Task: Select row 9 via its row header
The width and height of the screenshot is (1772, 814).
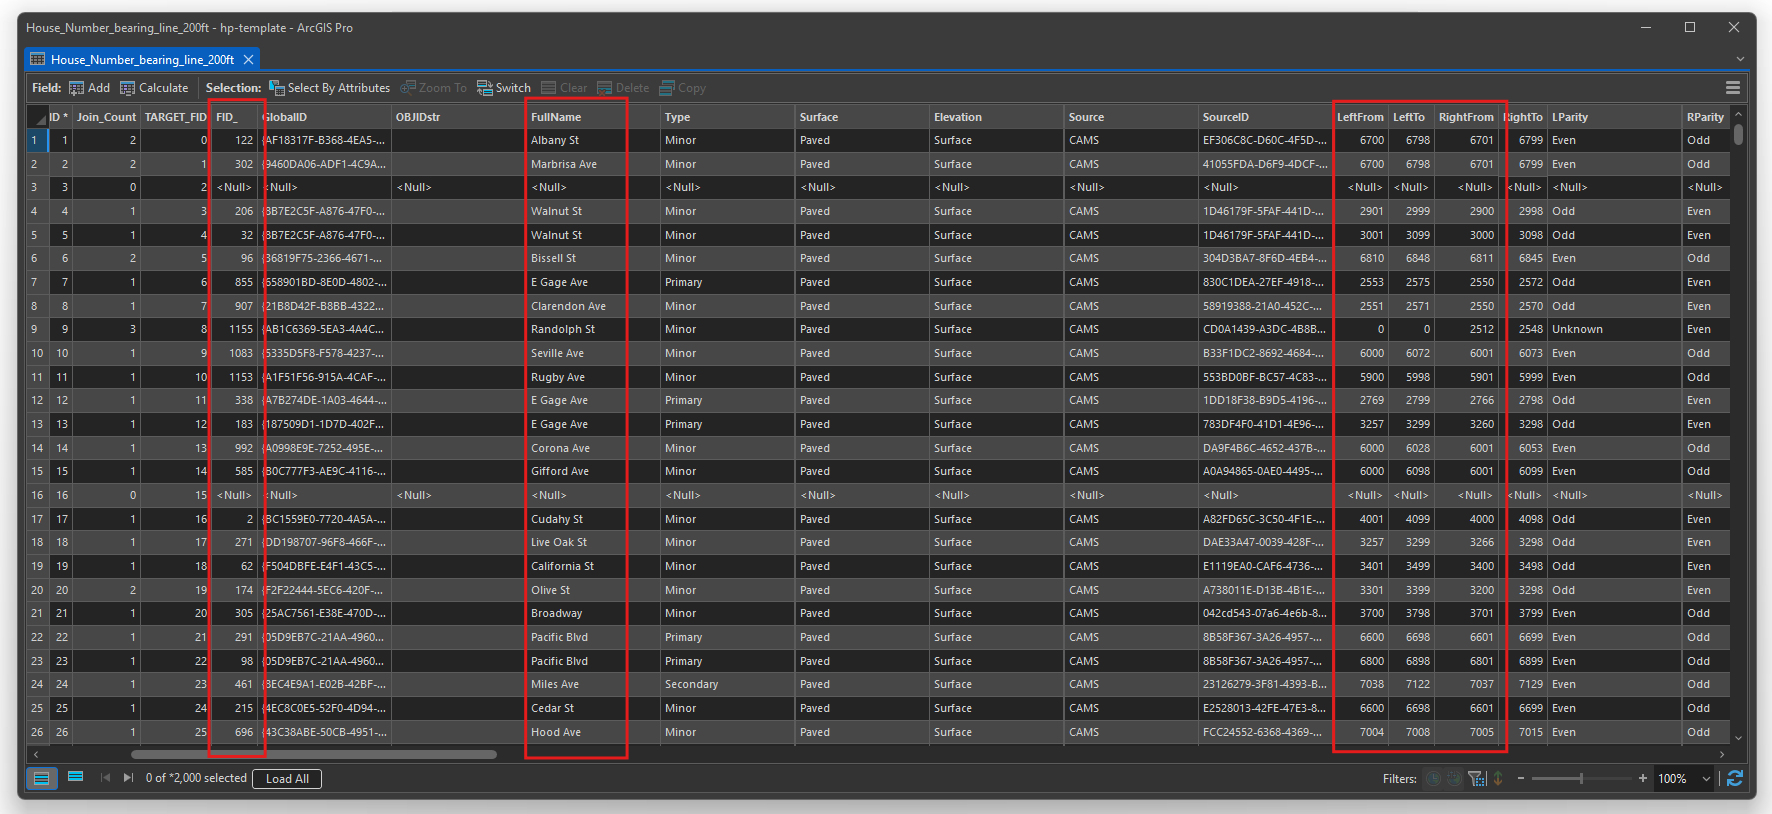Action: [x=37, y=329]
